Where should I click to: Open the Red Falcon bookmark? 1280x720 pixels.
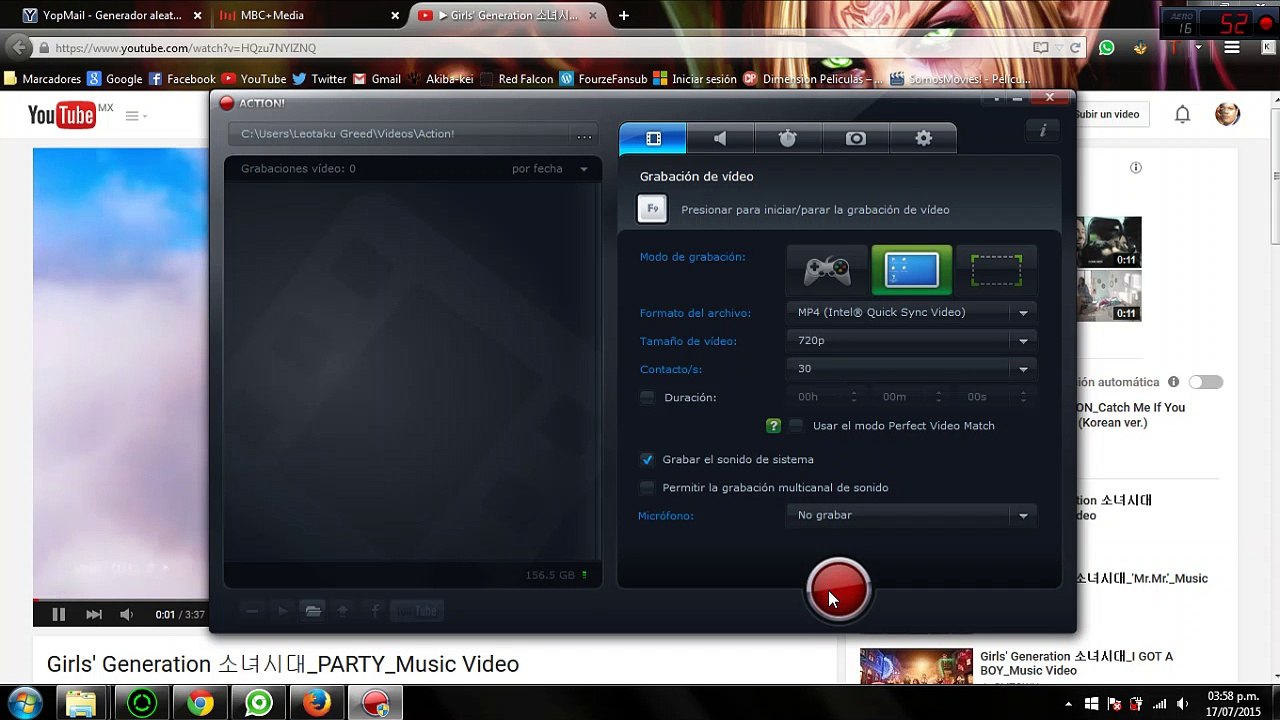point(517,79)
